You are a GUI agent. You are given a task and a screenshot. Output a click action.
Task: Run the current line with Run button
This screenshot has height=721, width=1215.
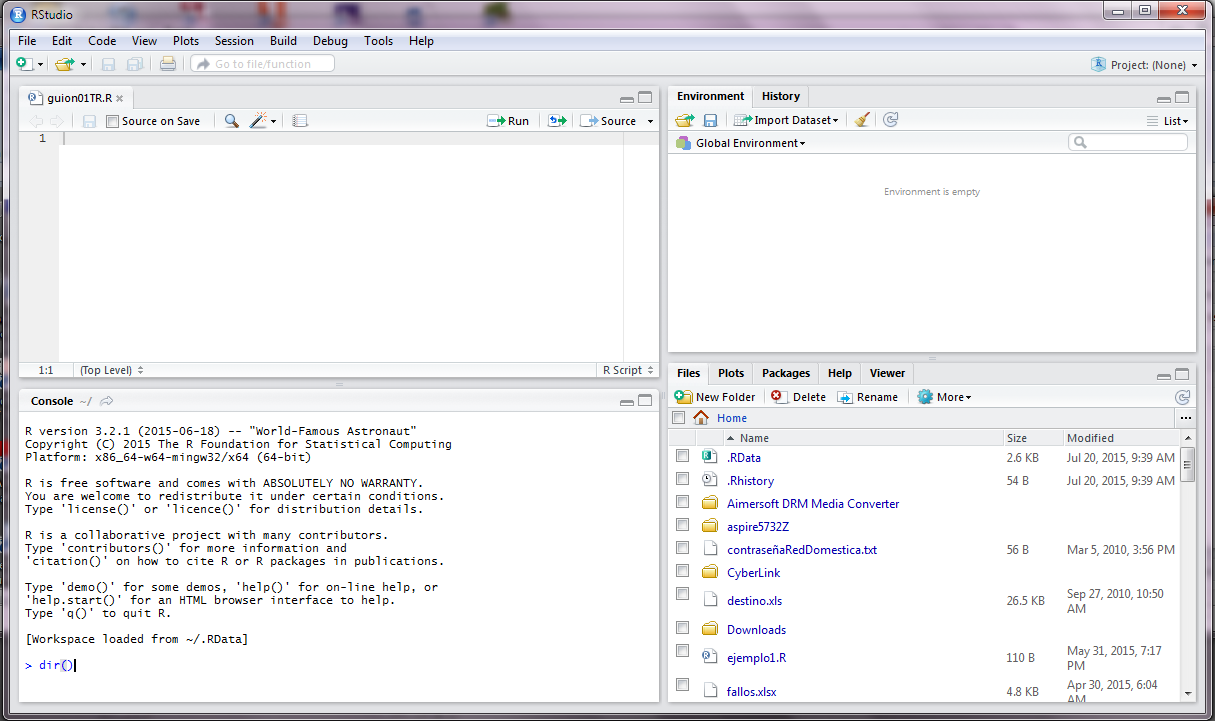[508, 121]
